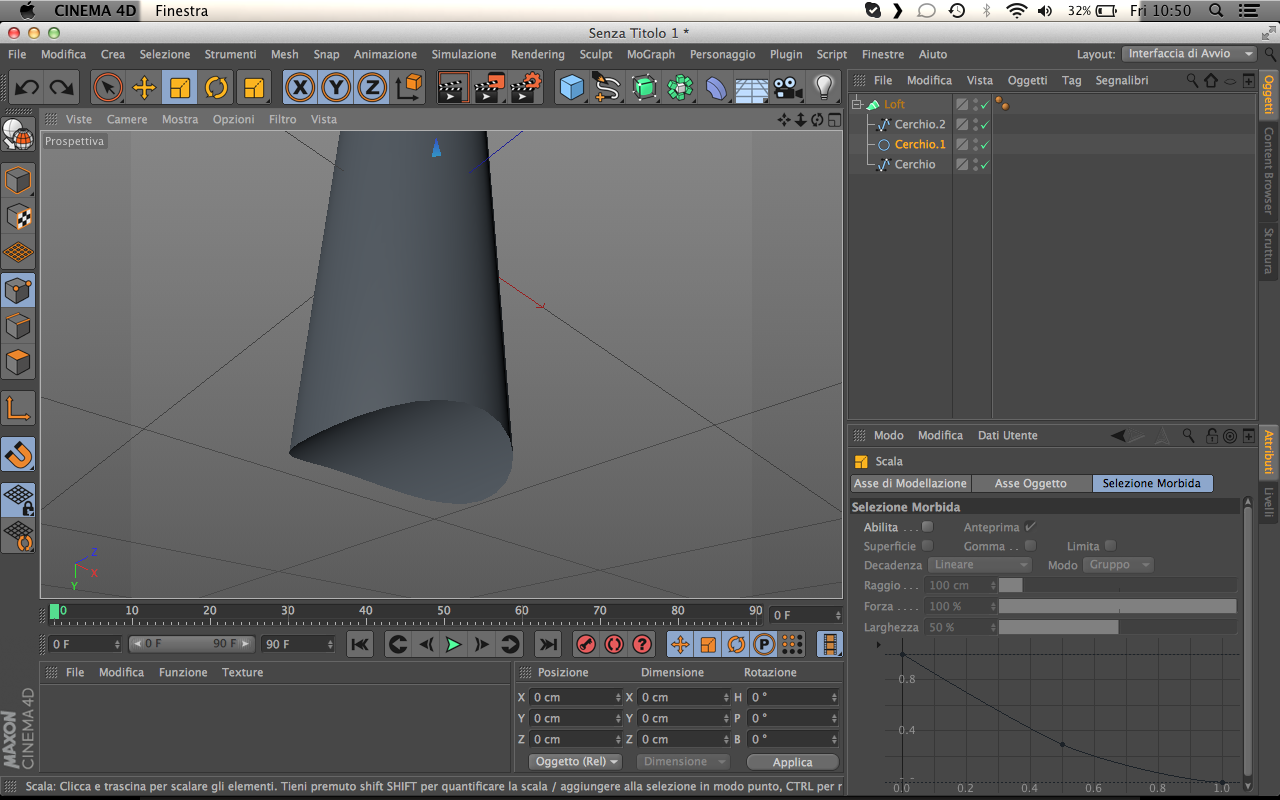Open the MoGraph menu

point(650,54)
